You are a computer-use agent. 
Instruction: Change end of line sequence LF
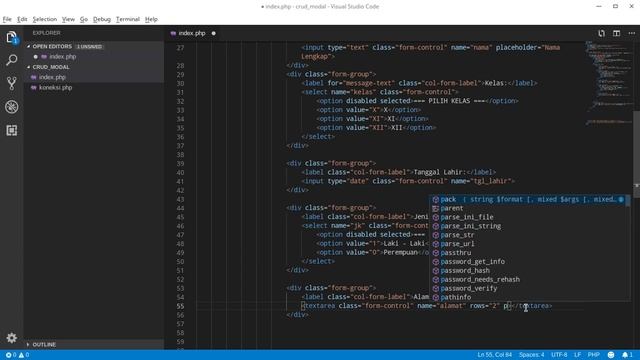pyautogui.click(x=577, y=355)
